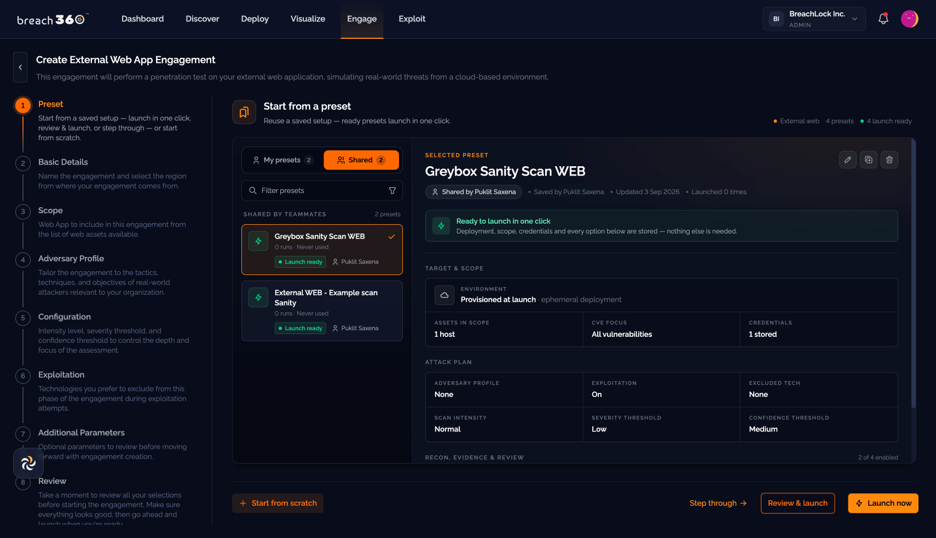Edit the selected preset with pencil icon
This screenshot has width=936, height=538.
(x=848, y=160)
